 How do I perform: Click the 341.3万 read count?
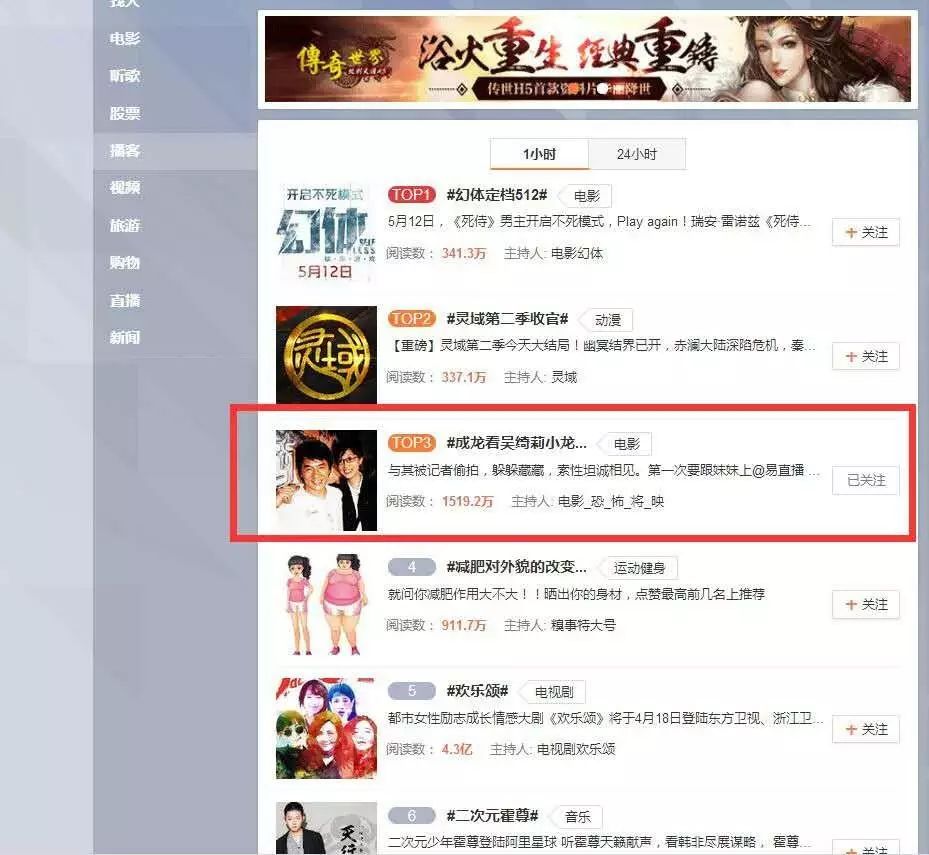pos(463,254)
